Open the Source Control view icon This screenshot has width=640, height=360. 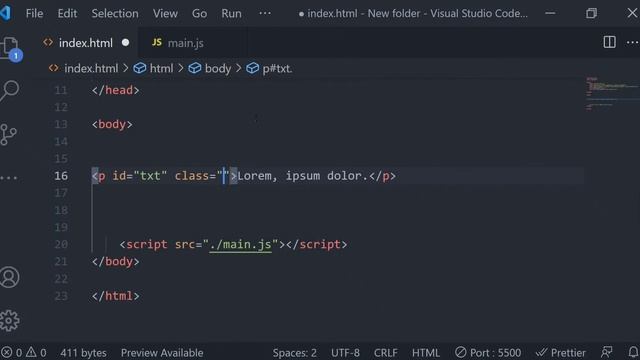click(x=9, y=134)
